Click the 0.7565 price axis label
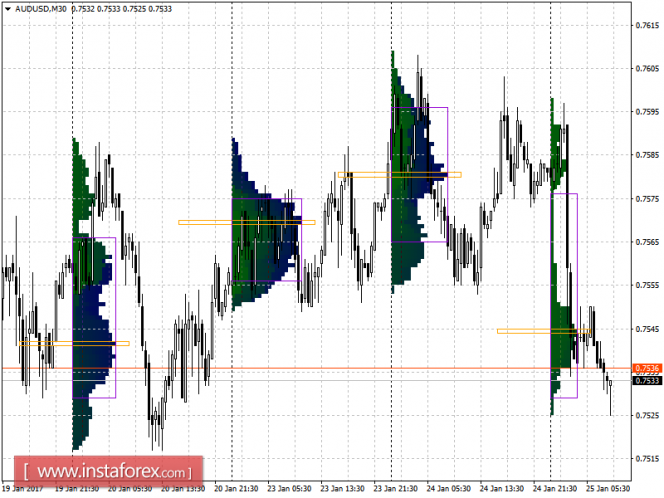Viewport: 664px width, 498px height. [x=646, y=242]
